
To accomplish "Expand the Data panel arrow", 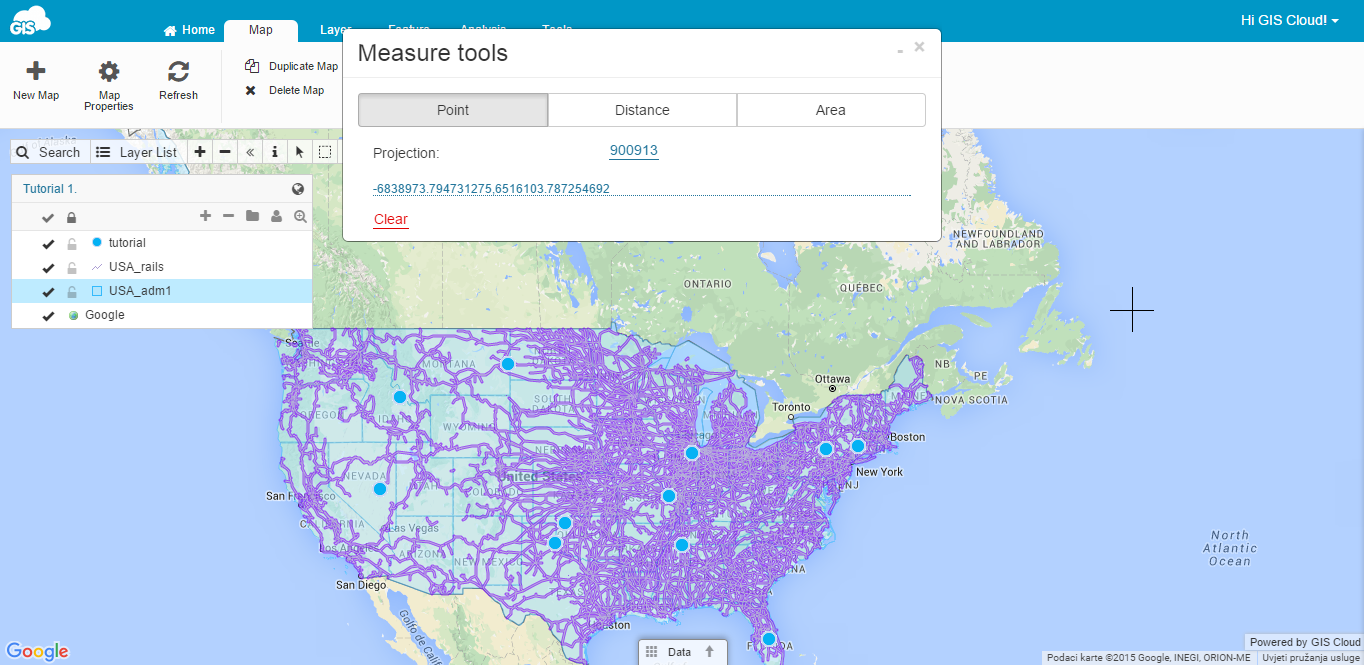I will (710, 651).
